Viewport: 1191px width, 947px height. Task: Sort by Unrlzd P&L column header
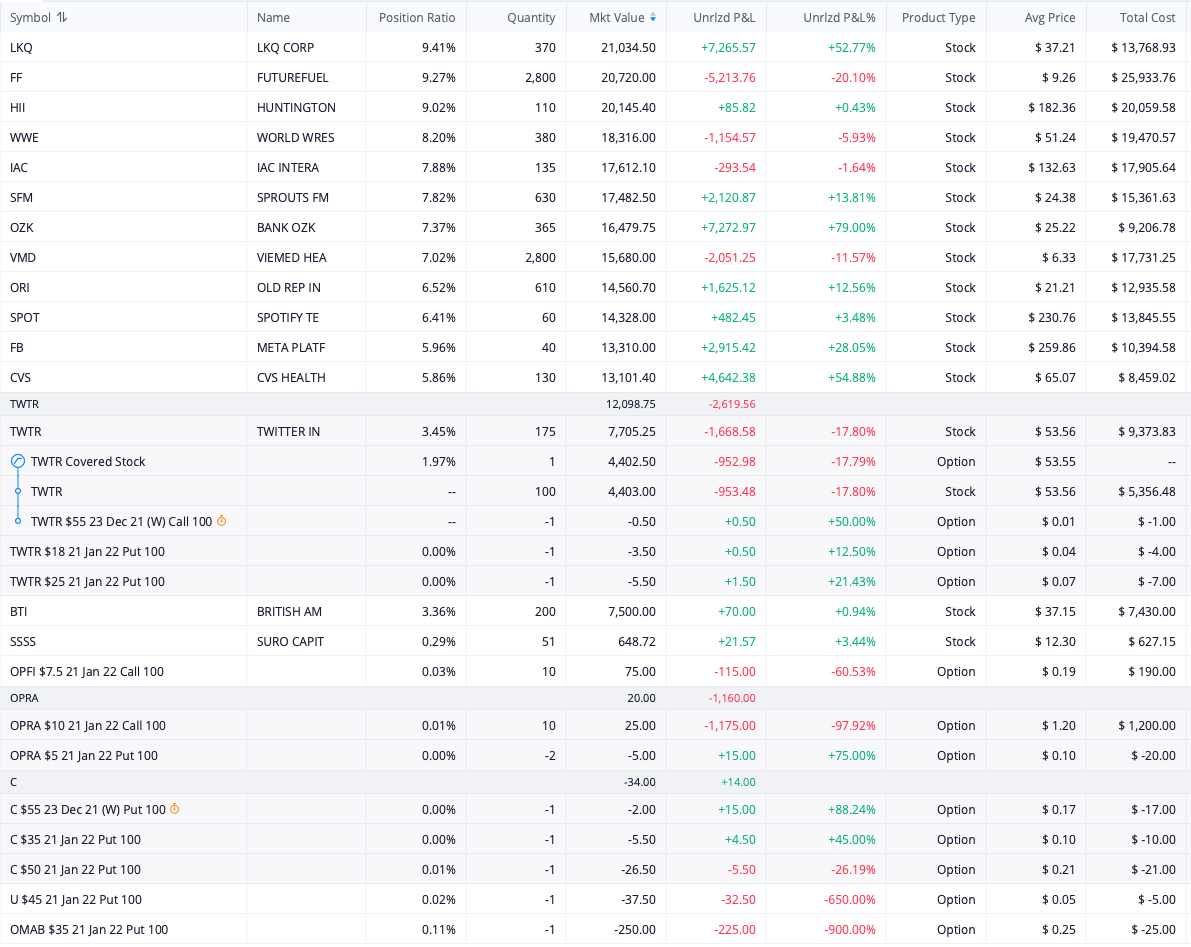[724, 17]
